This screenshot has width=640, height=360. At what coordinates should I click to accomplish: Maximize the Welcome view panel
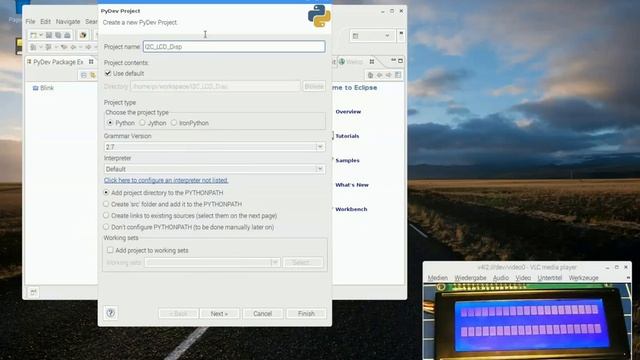point(400,60)
